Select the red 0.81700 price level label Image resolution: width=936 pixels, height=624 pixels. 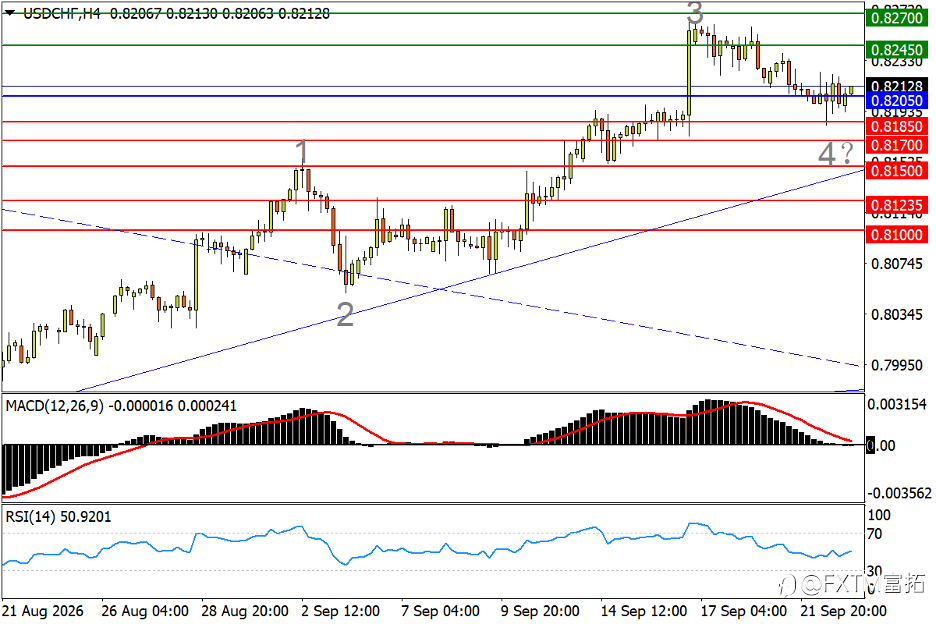tap(897, 145)
